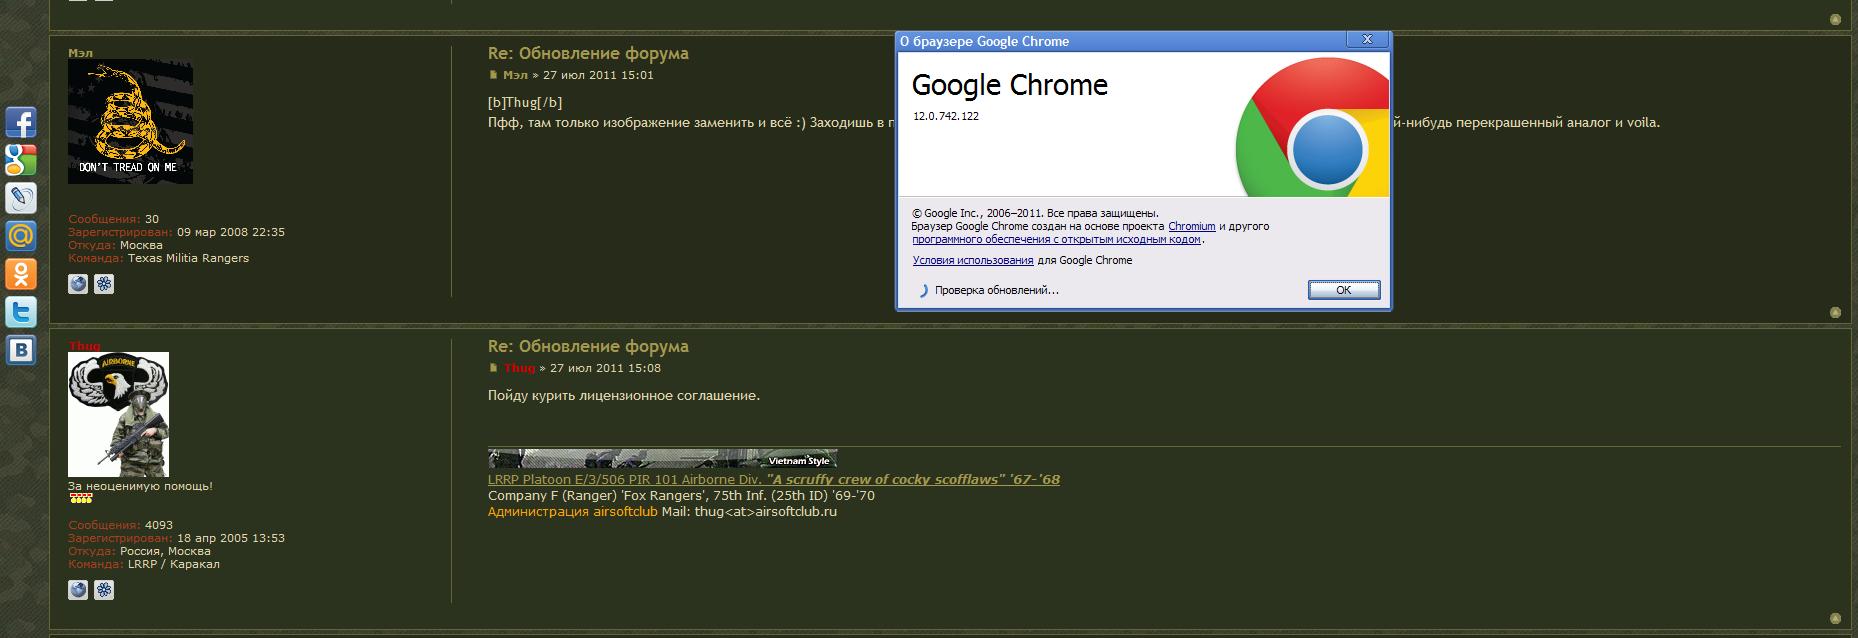This screenshot has height=638, width=1858.
Task: Jump to top arrow in Мэл's post
Action: 1835,312
